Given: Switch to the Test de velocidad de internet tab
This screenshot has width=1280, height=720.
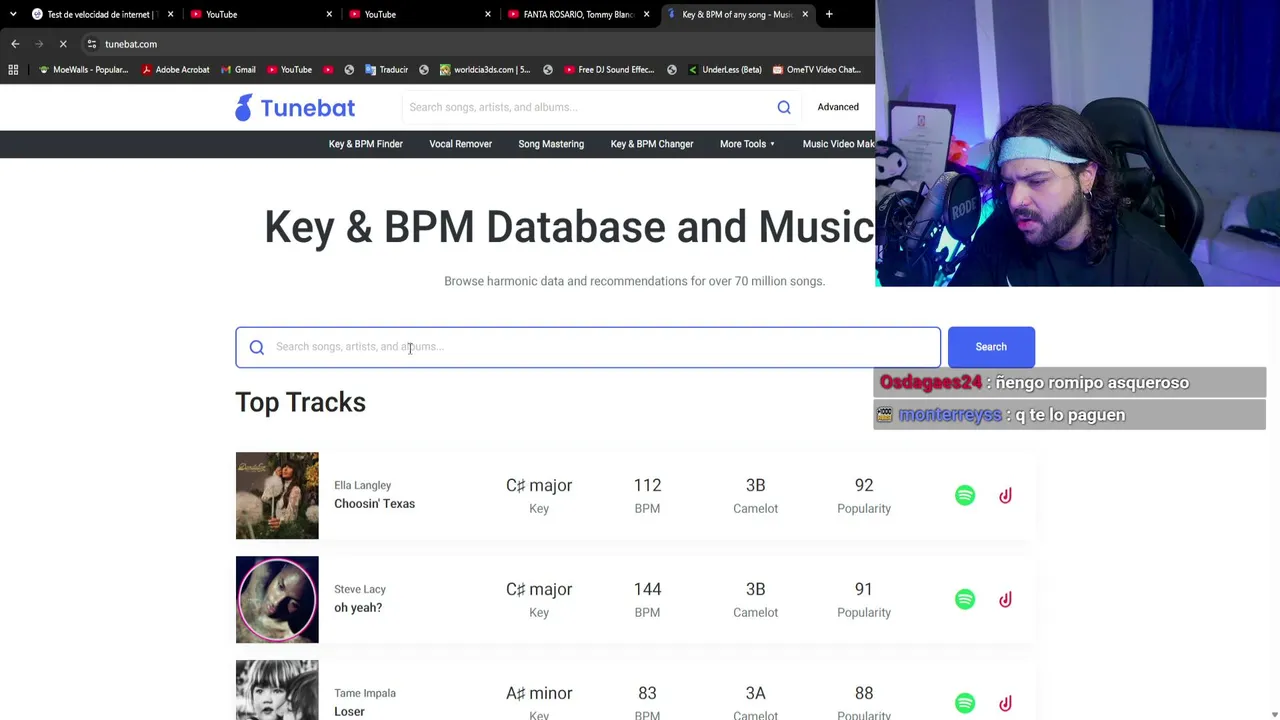Looking at the screenshot, I should click(102, 14).
